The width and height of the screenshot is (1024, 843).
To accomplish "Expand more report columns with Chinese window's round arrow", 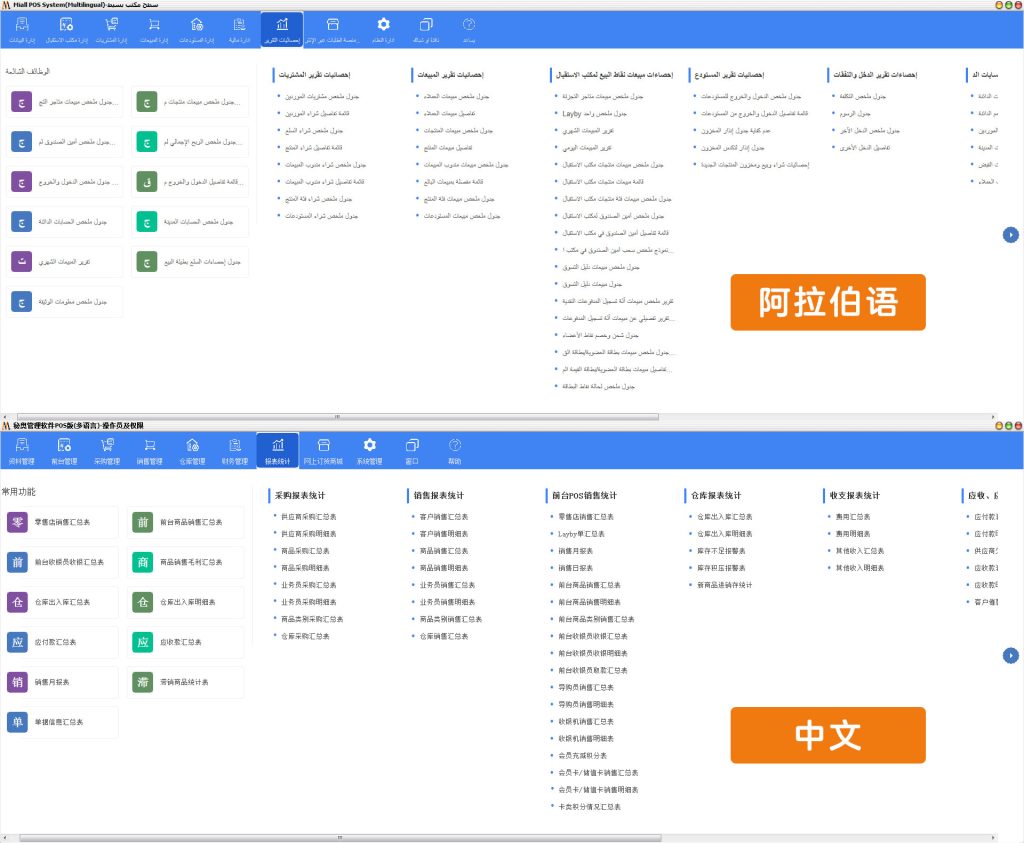I will pos(1010,655).
